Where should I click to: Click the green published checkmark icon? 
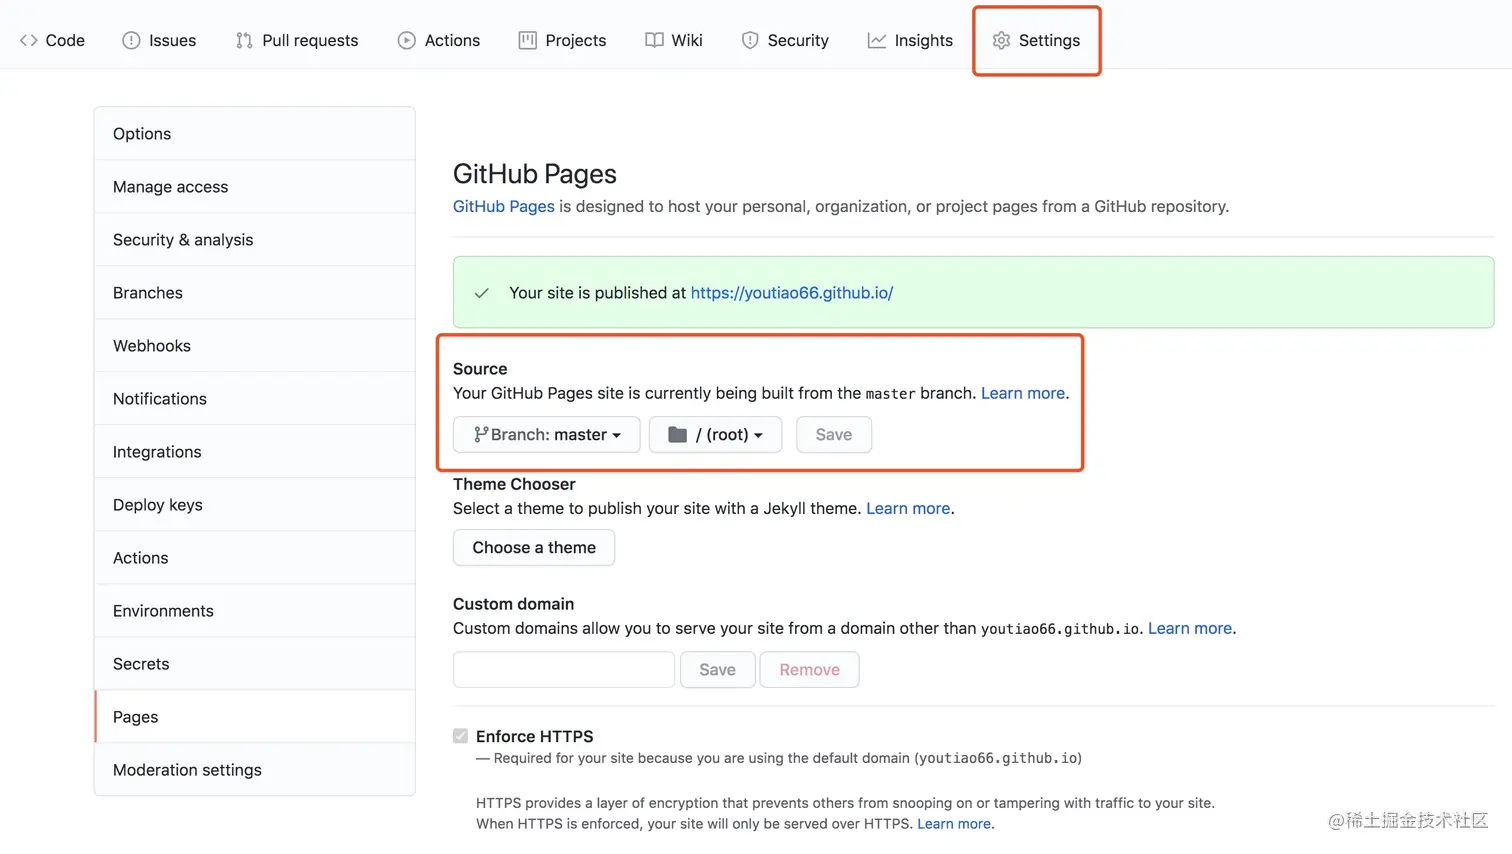(x=482, y=293)
